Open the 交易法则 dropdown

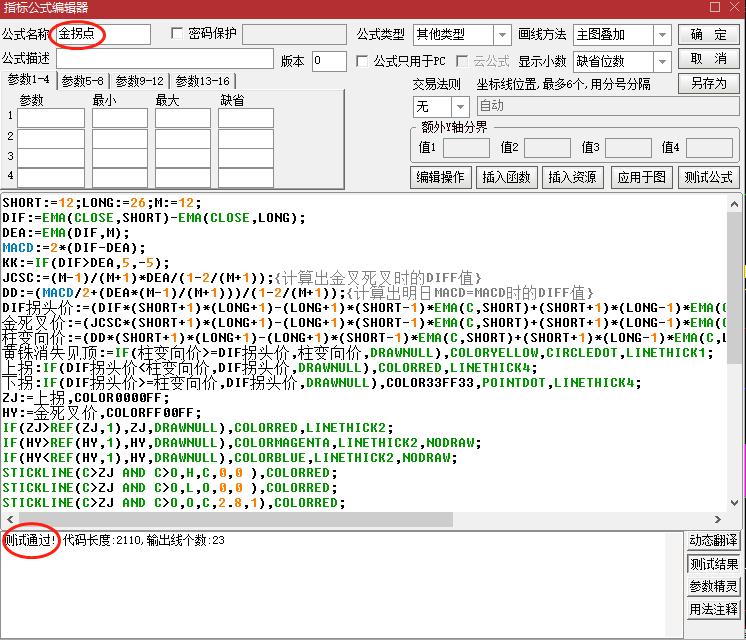pyautogui.click(x=460, y=106)
